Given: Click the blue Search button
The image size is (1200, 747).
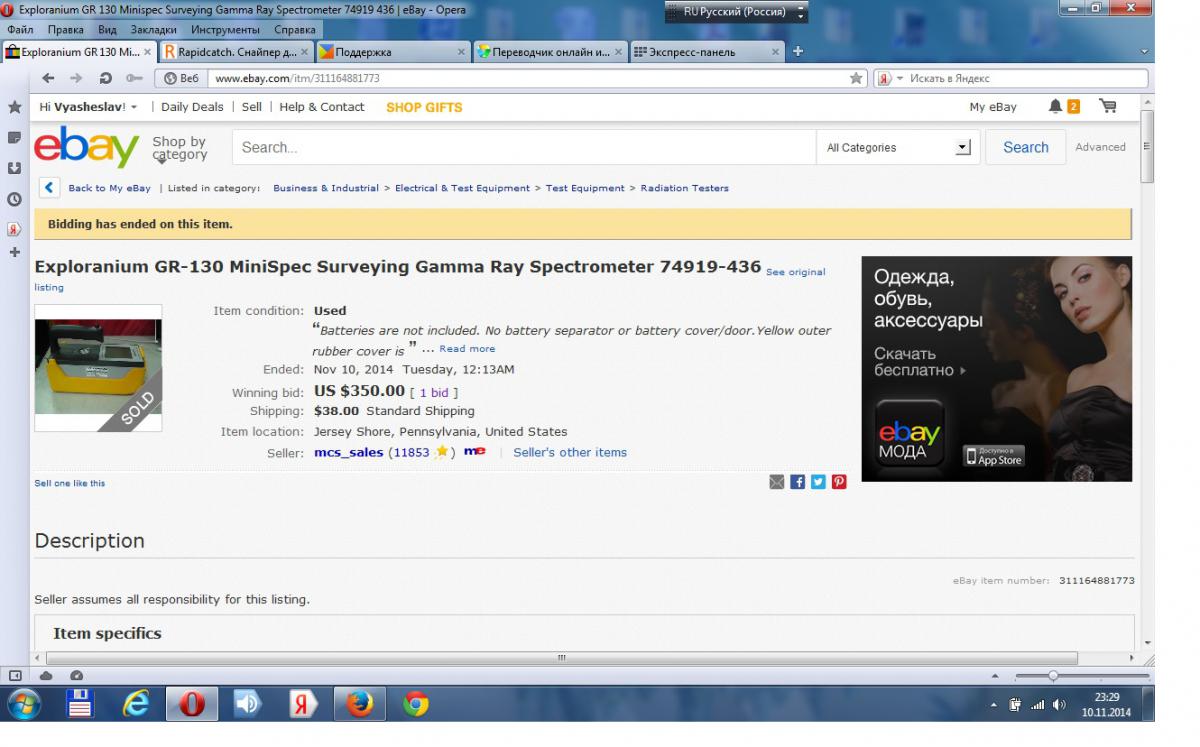Looking at the screenshot, I should 1025,148.
